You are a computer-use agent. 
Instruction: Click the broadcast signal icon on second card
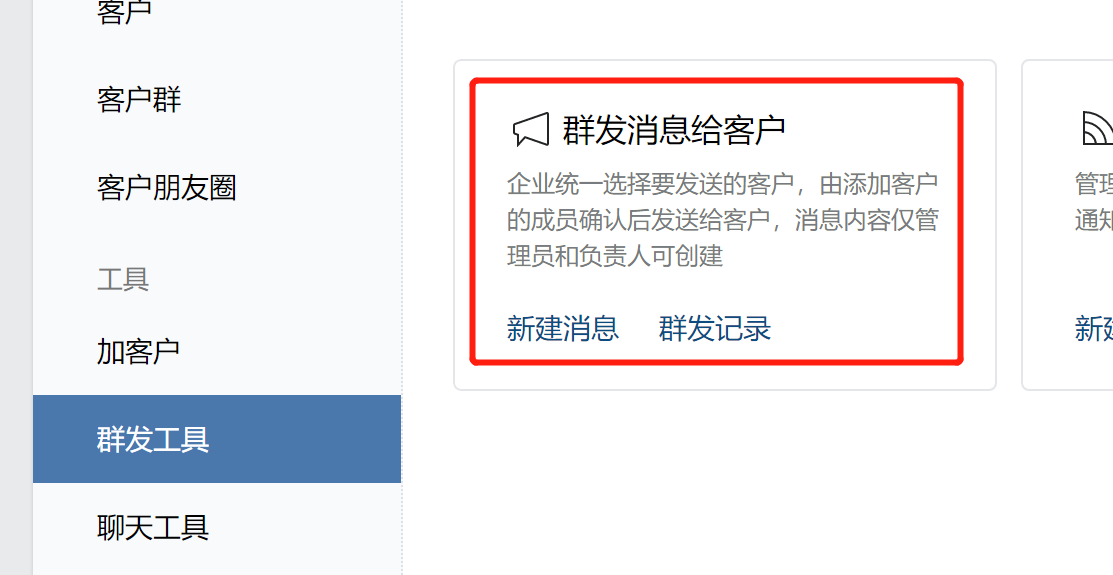coord(1097,128)
